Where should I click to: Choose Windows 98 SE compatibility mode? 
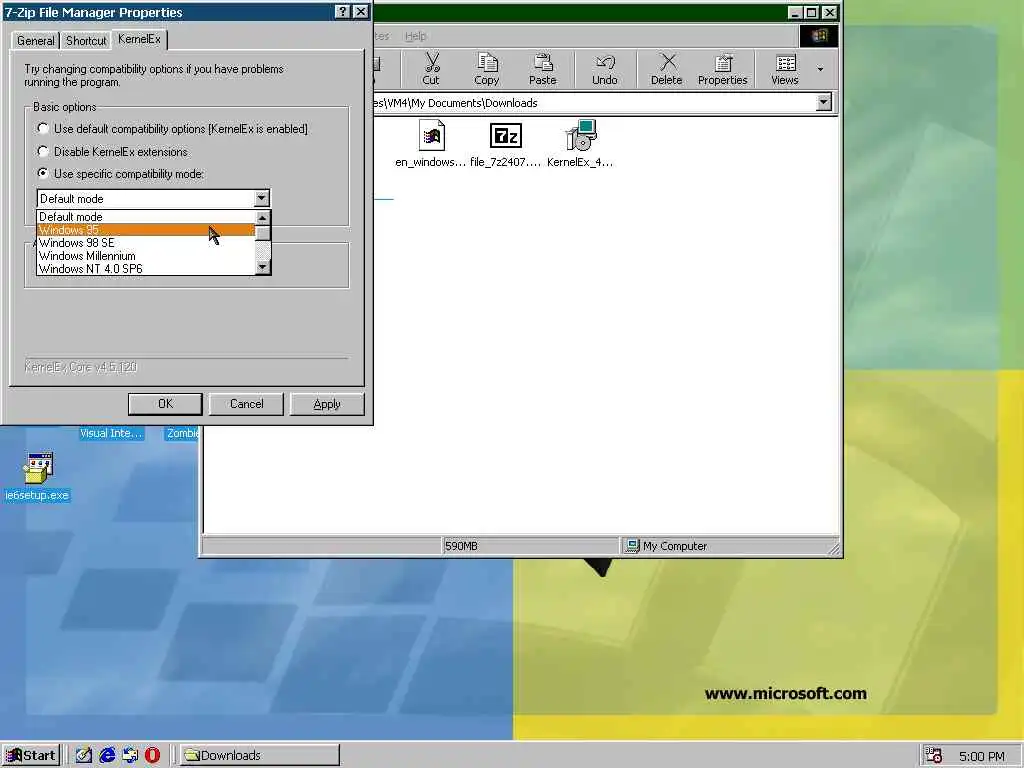pos(146,243)
